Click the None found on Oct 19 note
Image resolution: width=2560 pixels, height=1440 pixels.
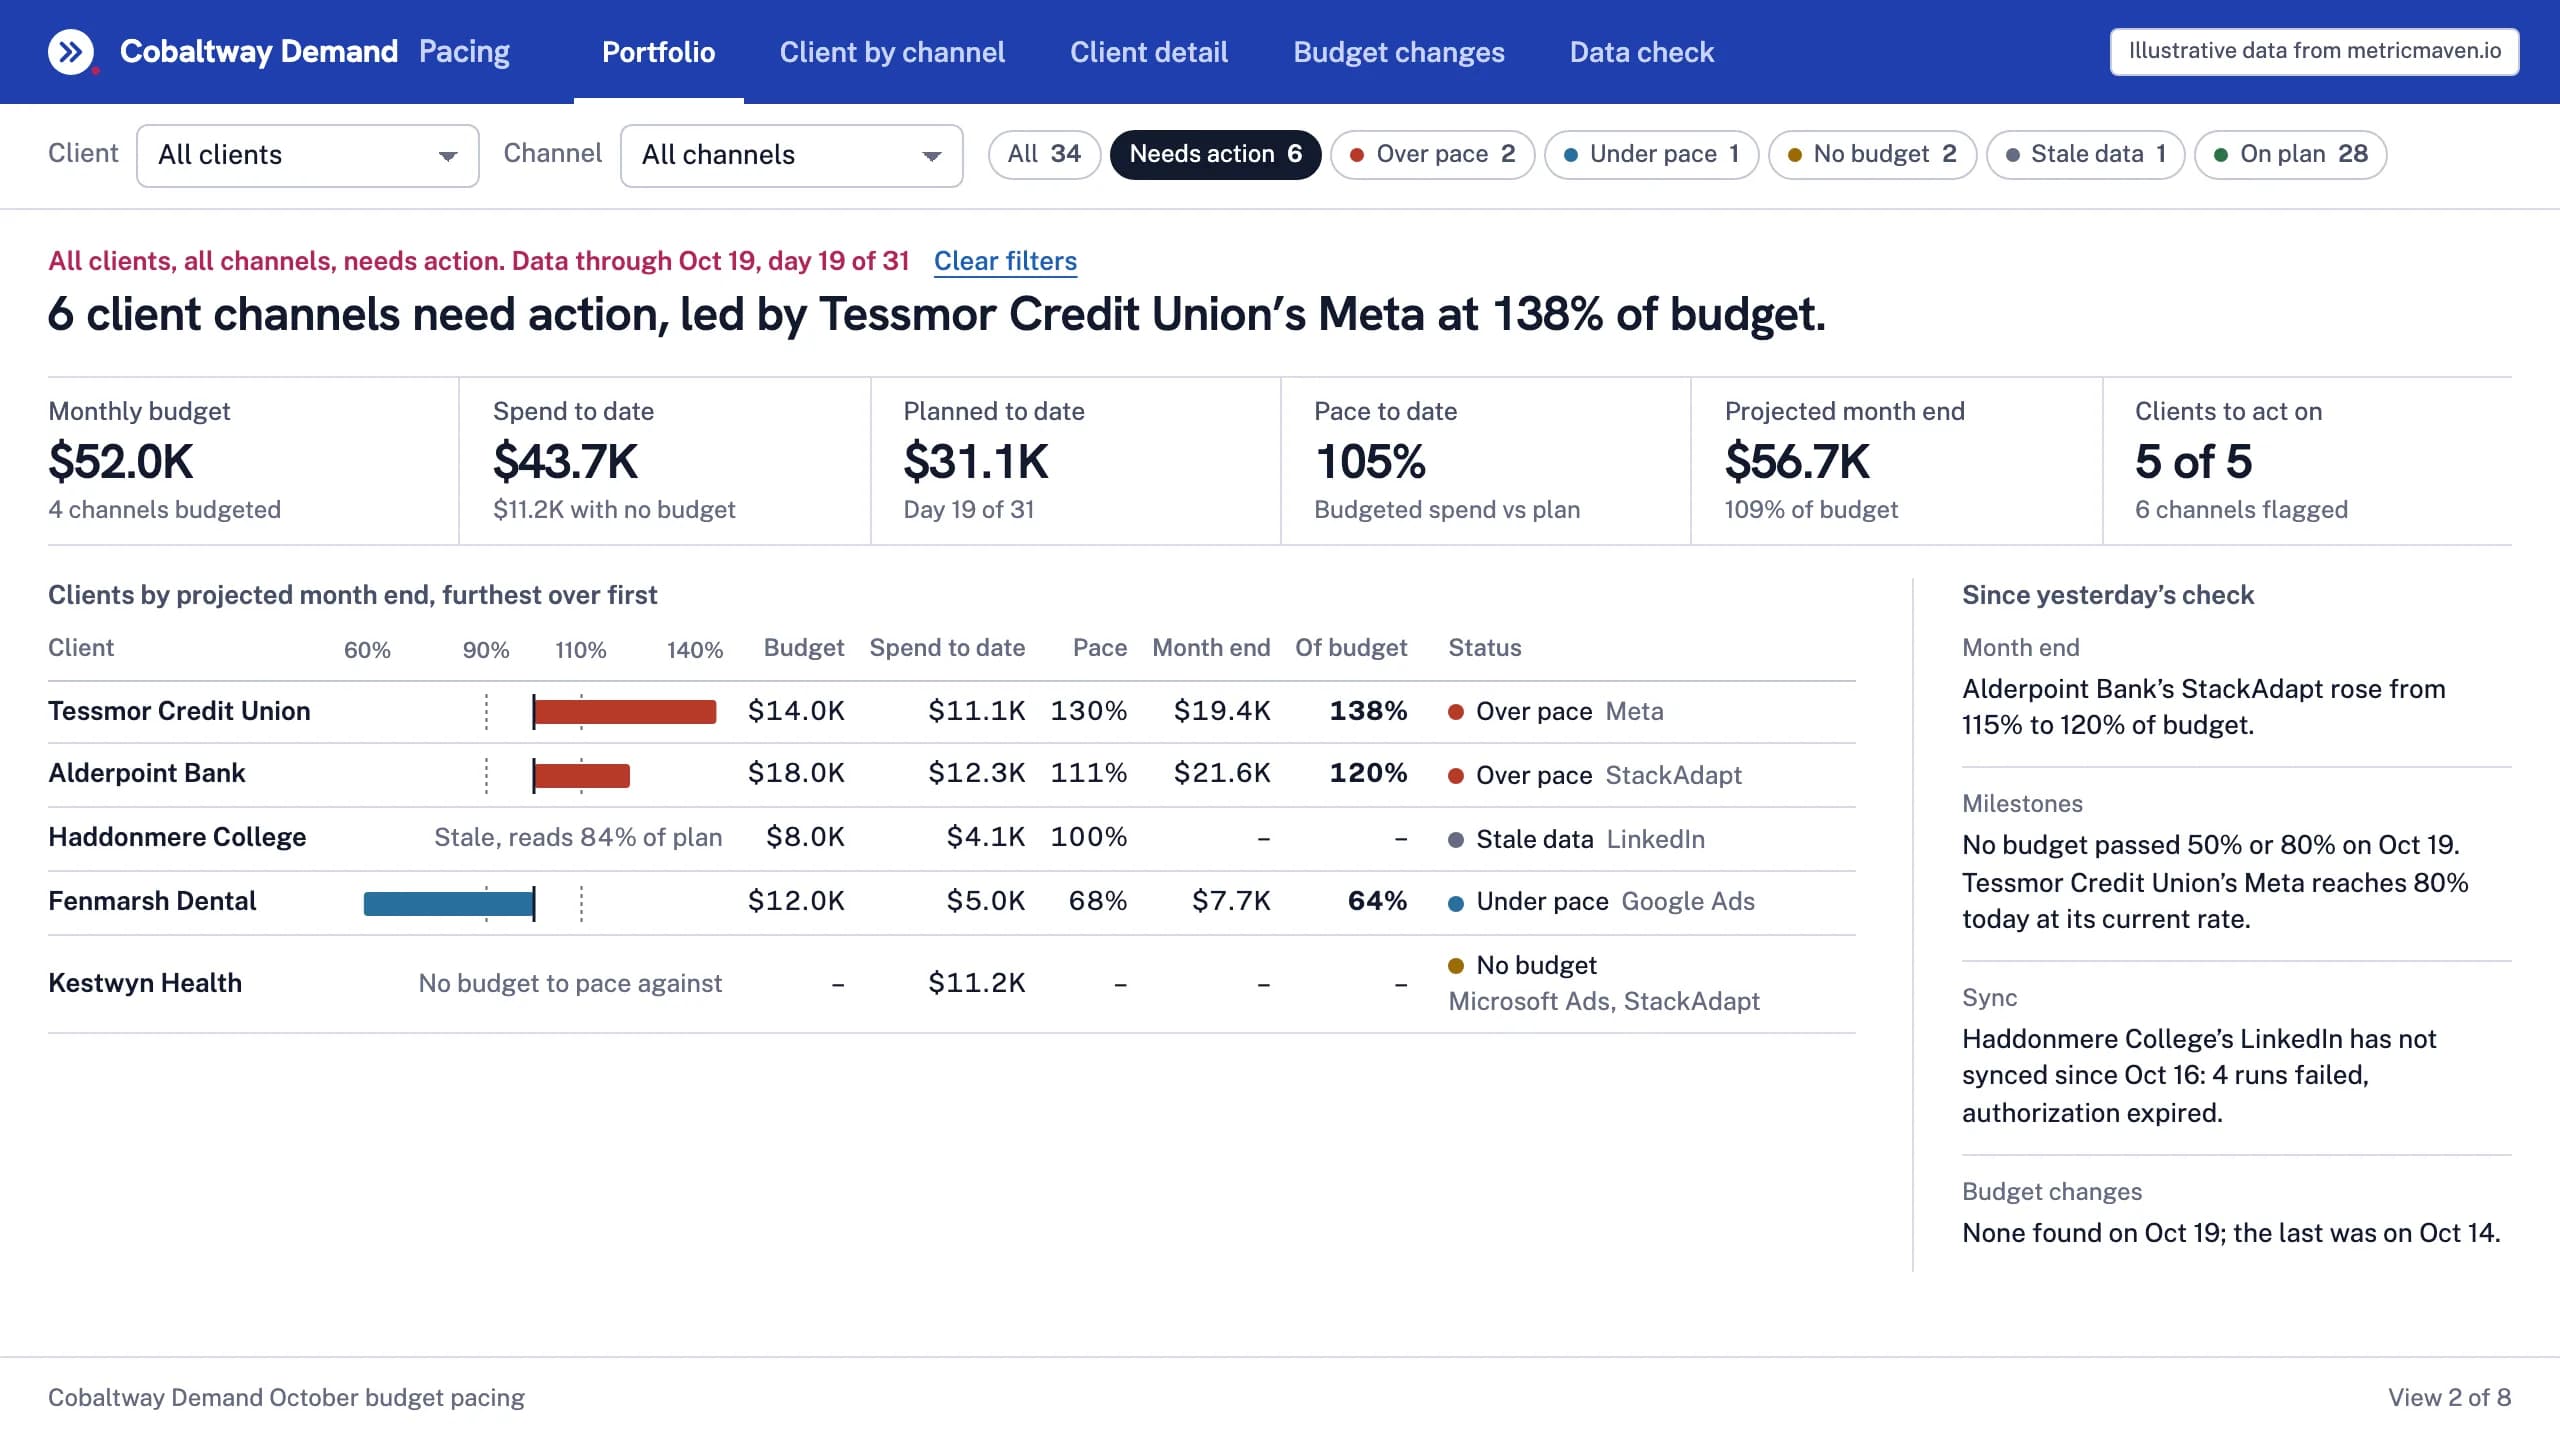[2231, 1233]
